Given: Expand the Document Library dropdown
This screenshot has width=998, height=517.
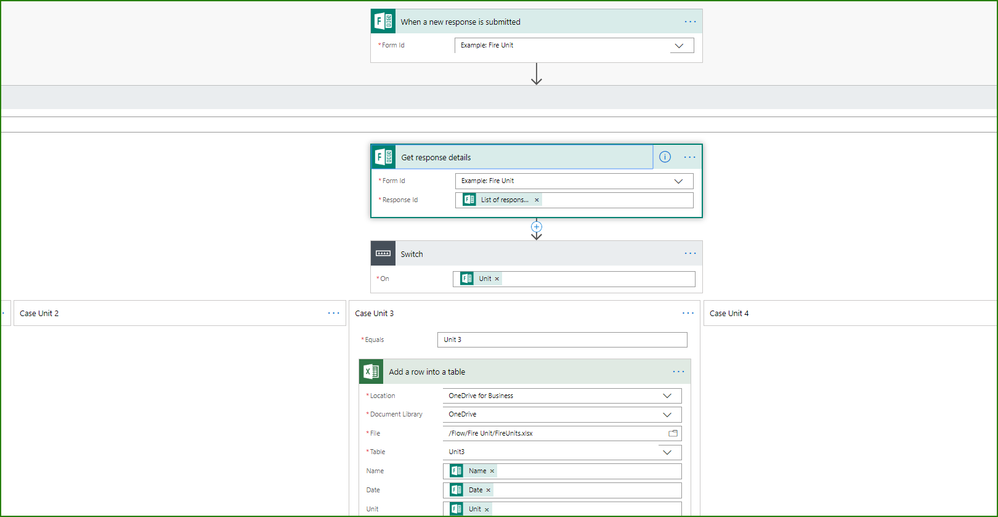Looking at the screenshot, I should click(x=667, y=414).
